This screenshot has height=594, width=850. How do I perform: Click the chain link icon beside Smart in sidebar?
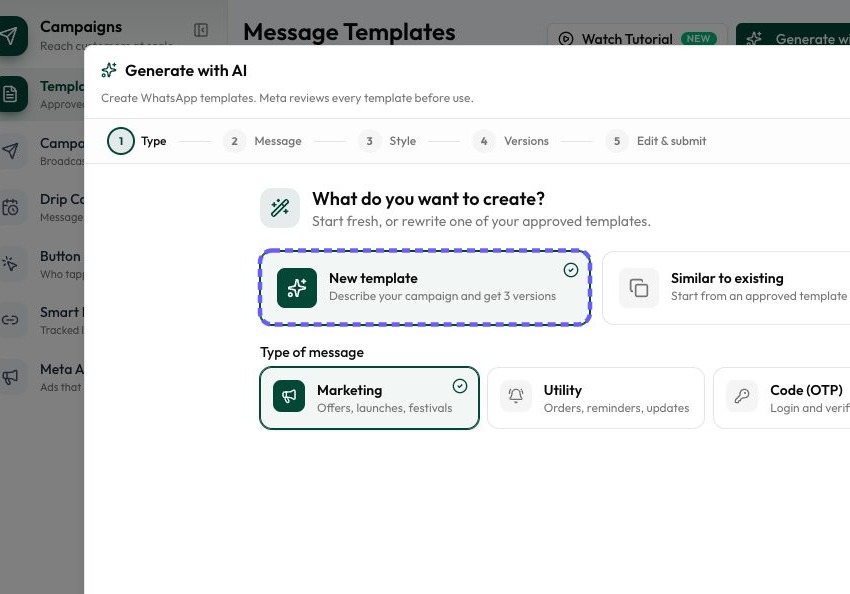(x=10, y=320)
